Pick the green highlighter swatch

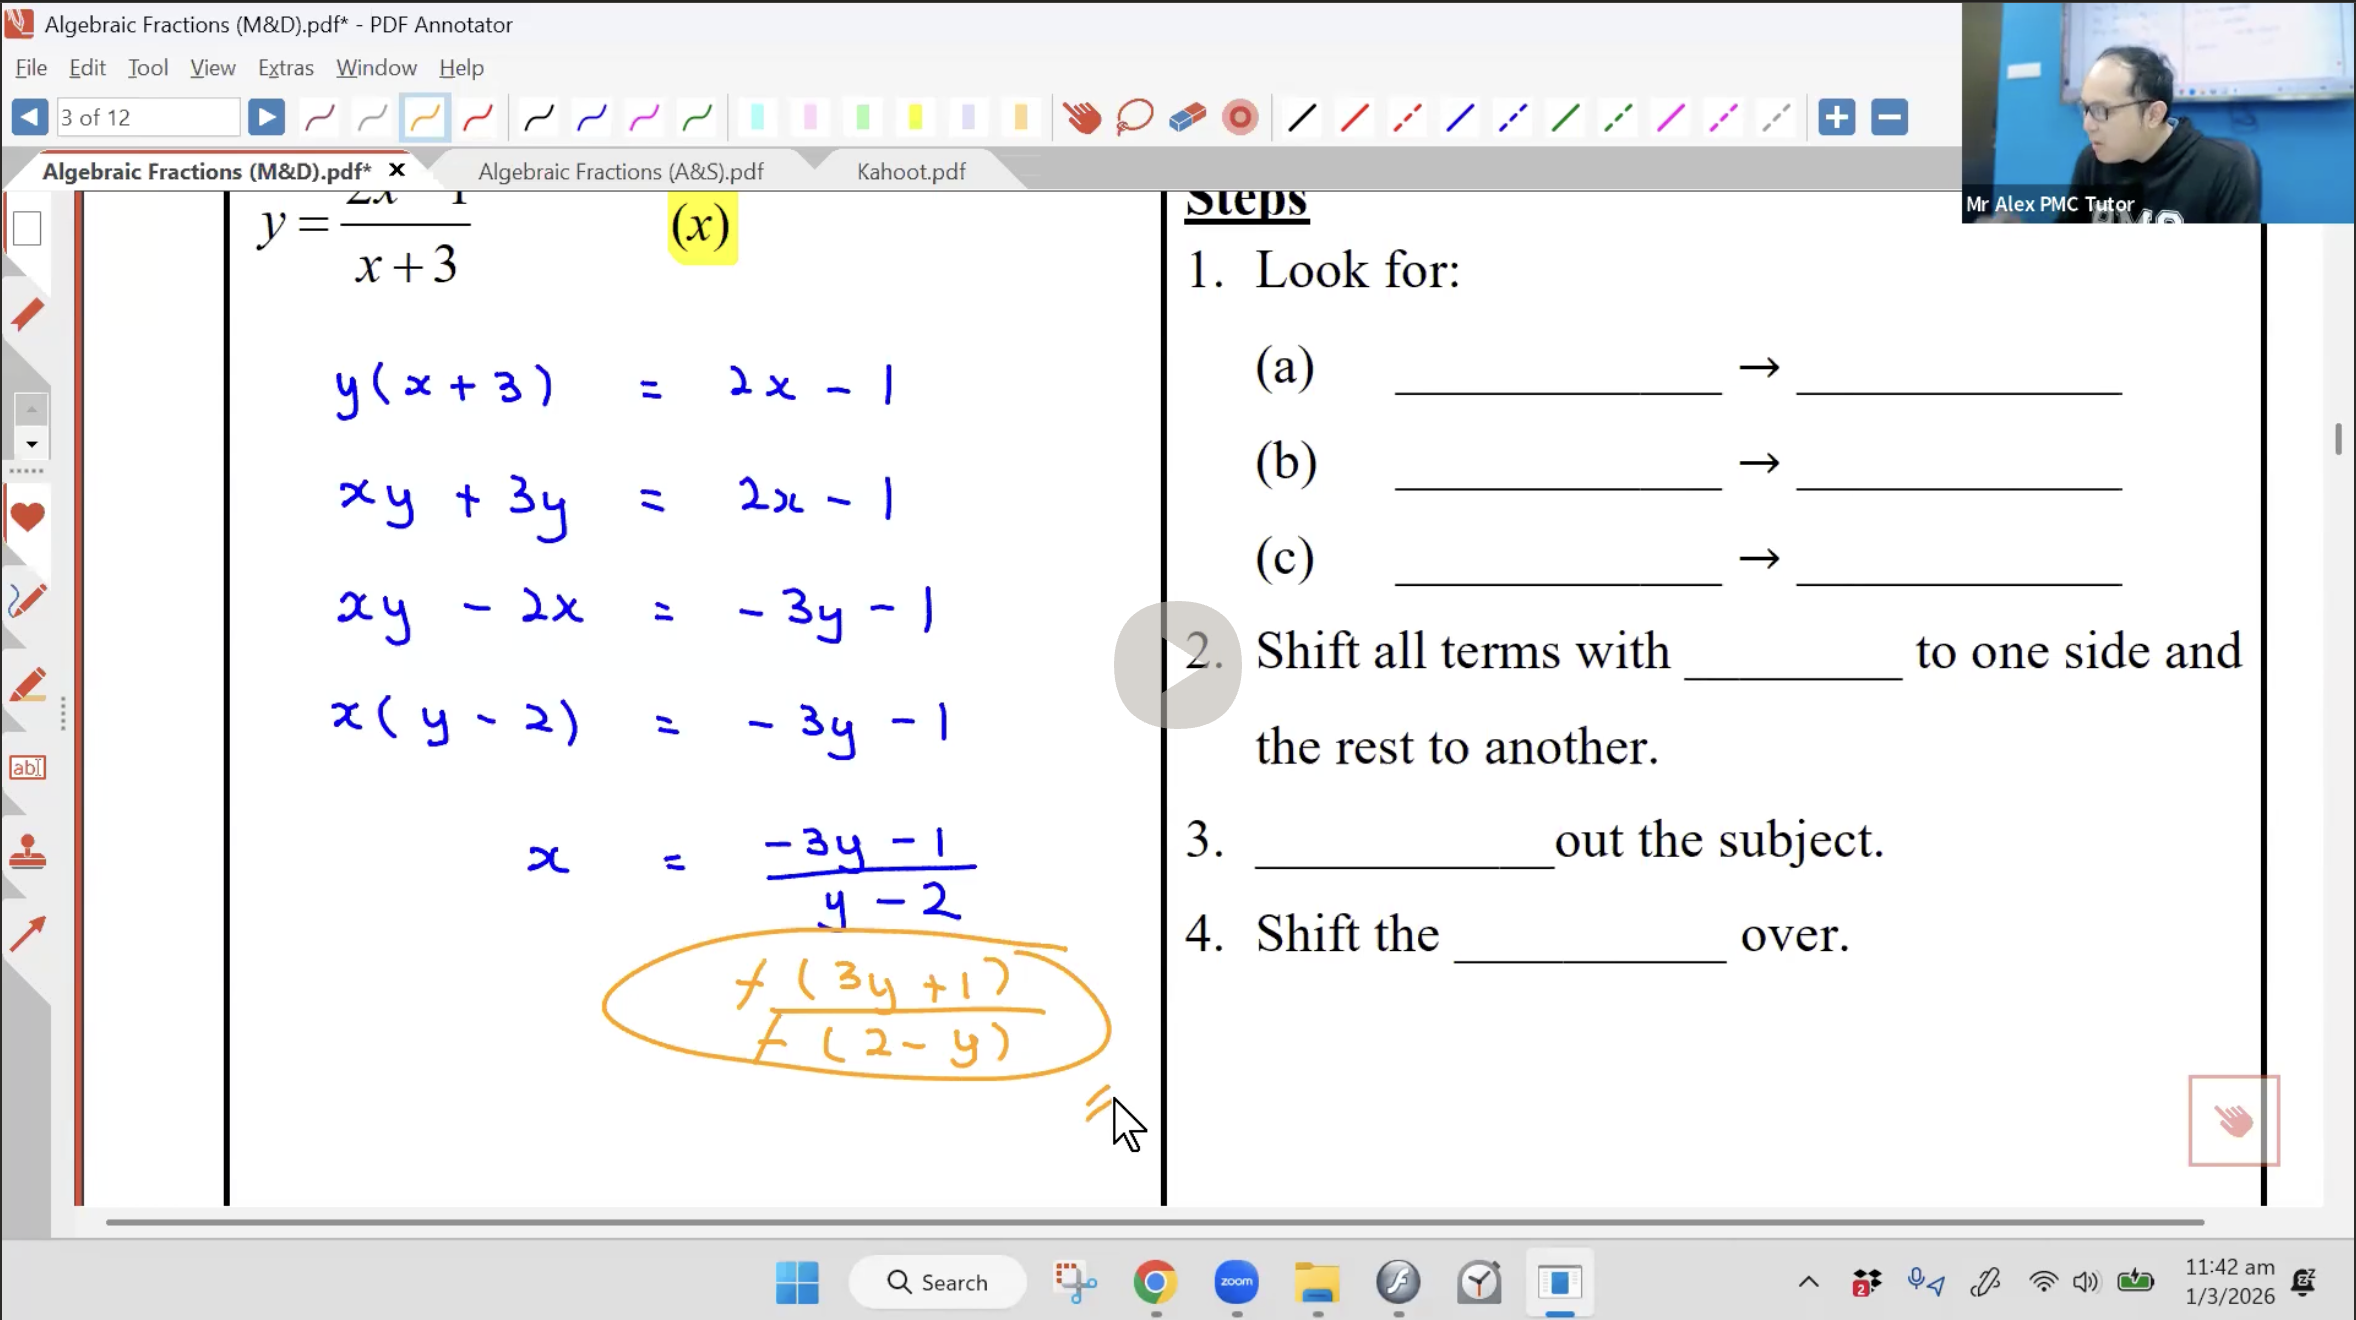click(863, 118)
